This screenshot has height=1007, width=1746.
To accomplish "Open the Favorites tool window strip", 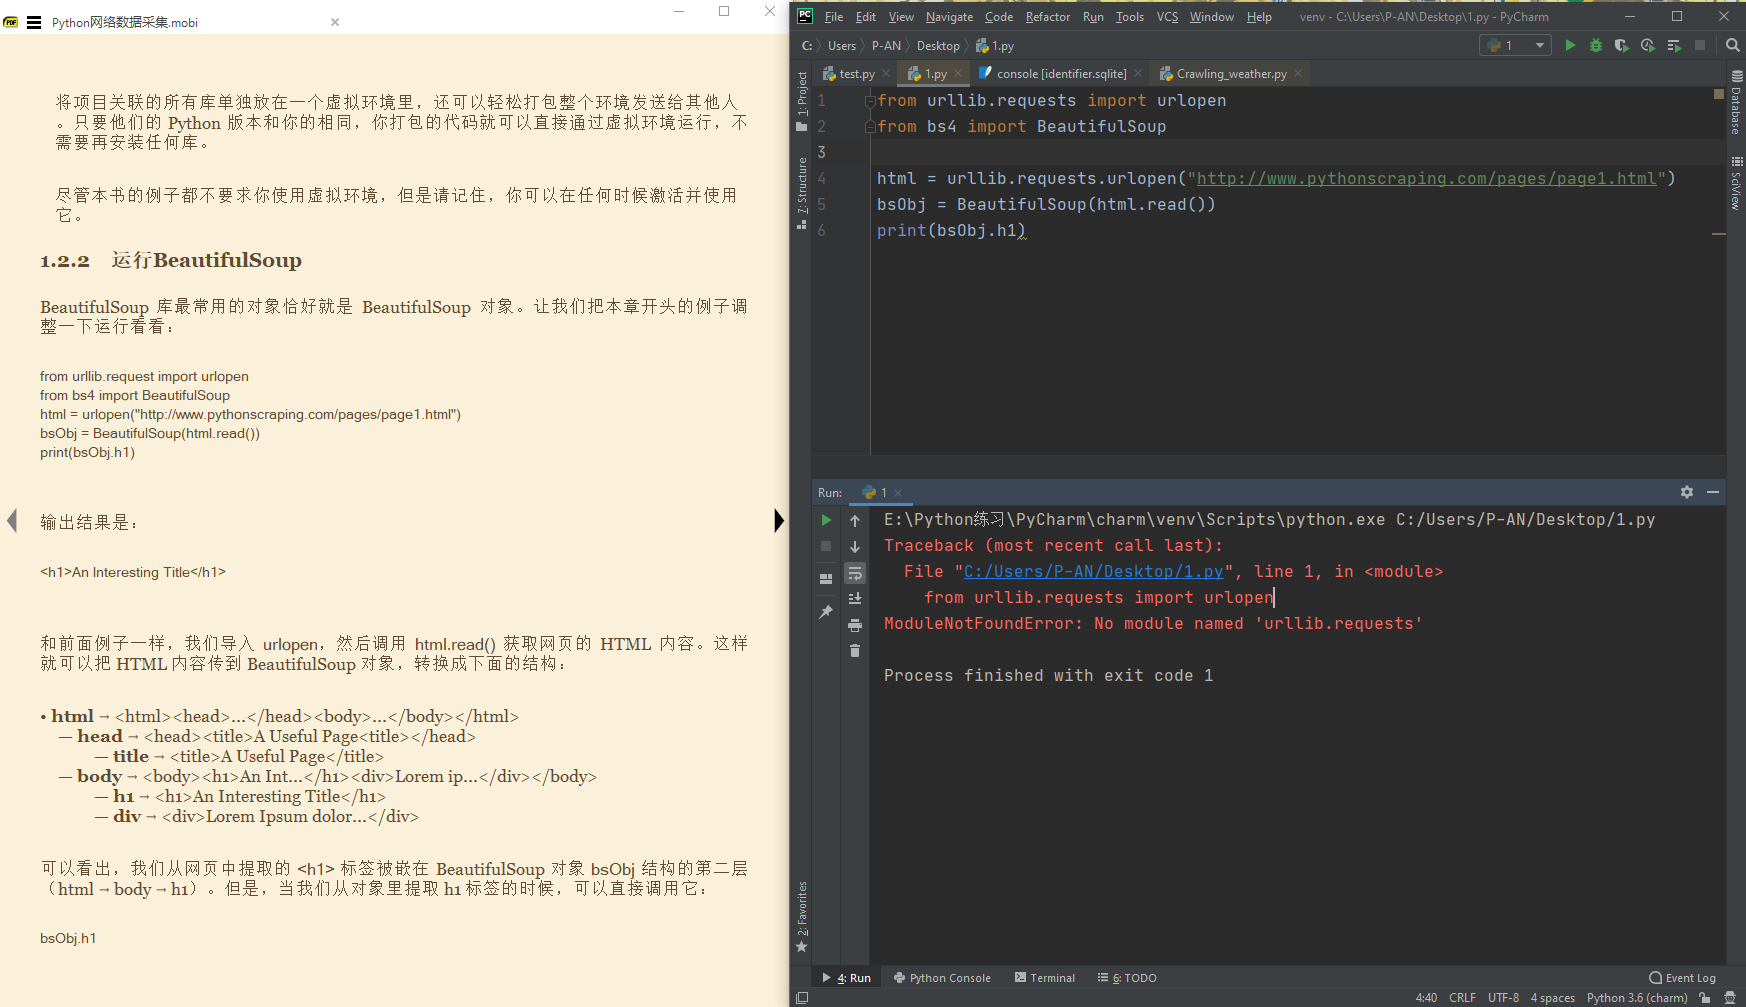I will 802,916.
